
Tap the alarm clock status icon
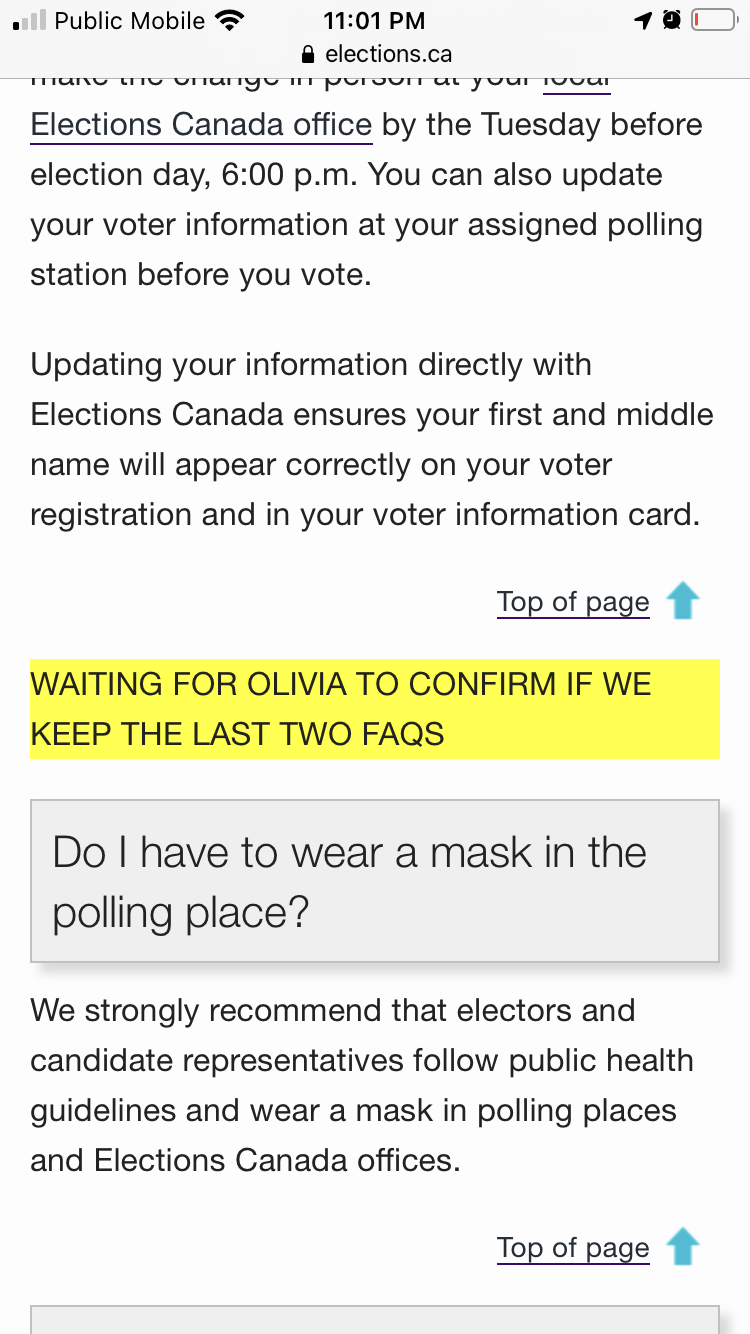coord(671,20)
